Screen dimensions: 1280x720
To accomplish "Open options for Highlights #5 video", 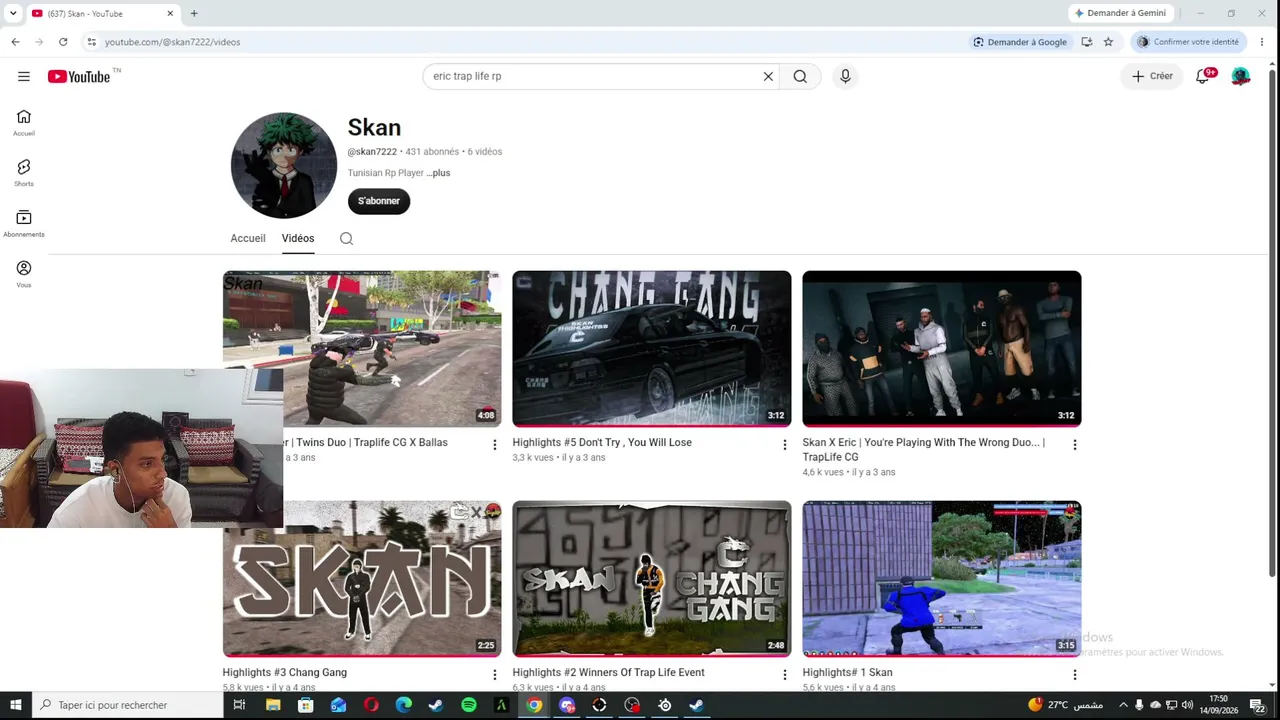I will coord(784,445).
